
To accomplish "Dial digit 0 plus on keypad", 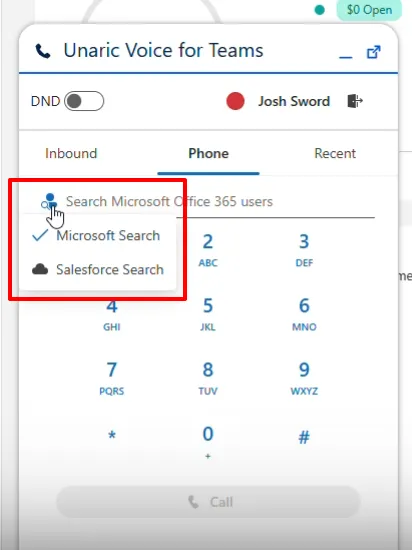I will 208,442.
